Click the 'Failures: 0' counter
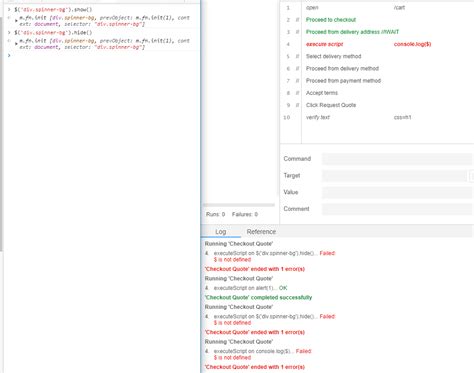Screen dimensions: 474x373 (x=245, y=214)
